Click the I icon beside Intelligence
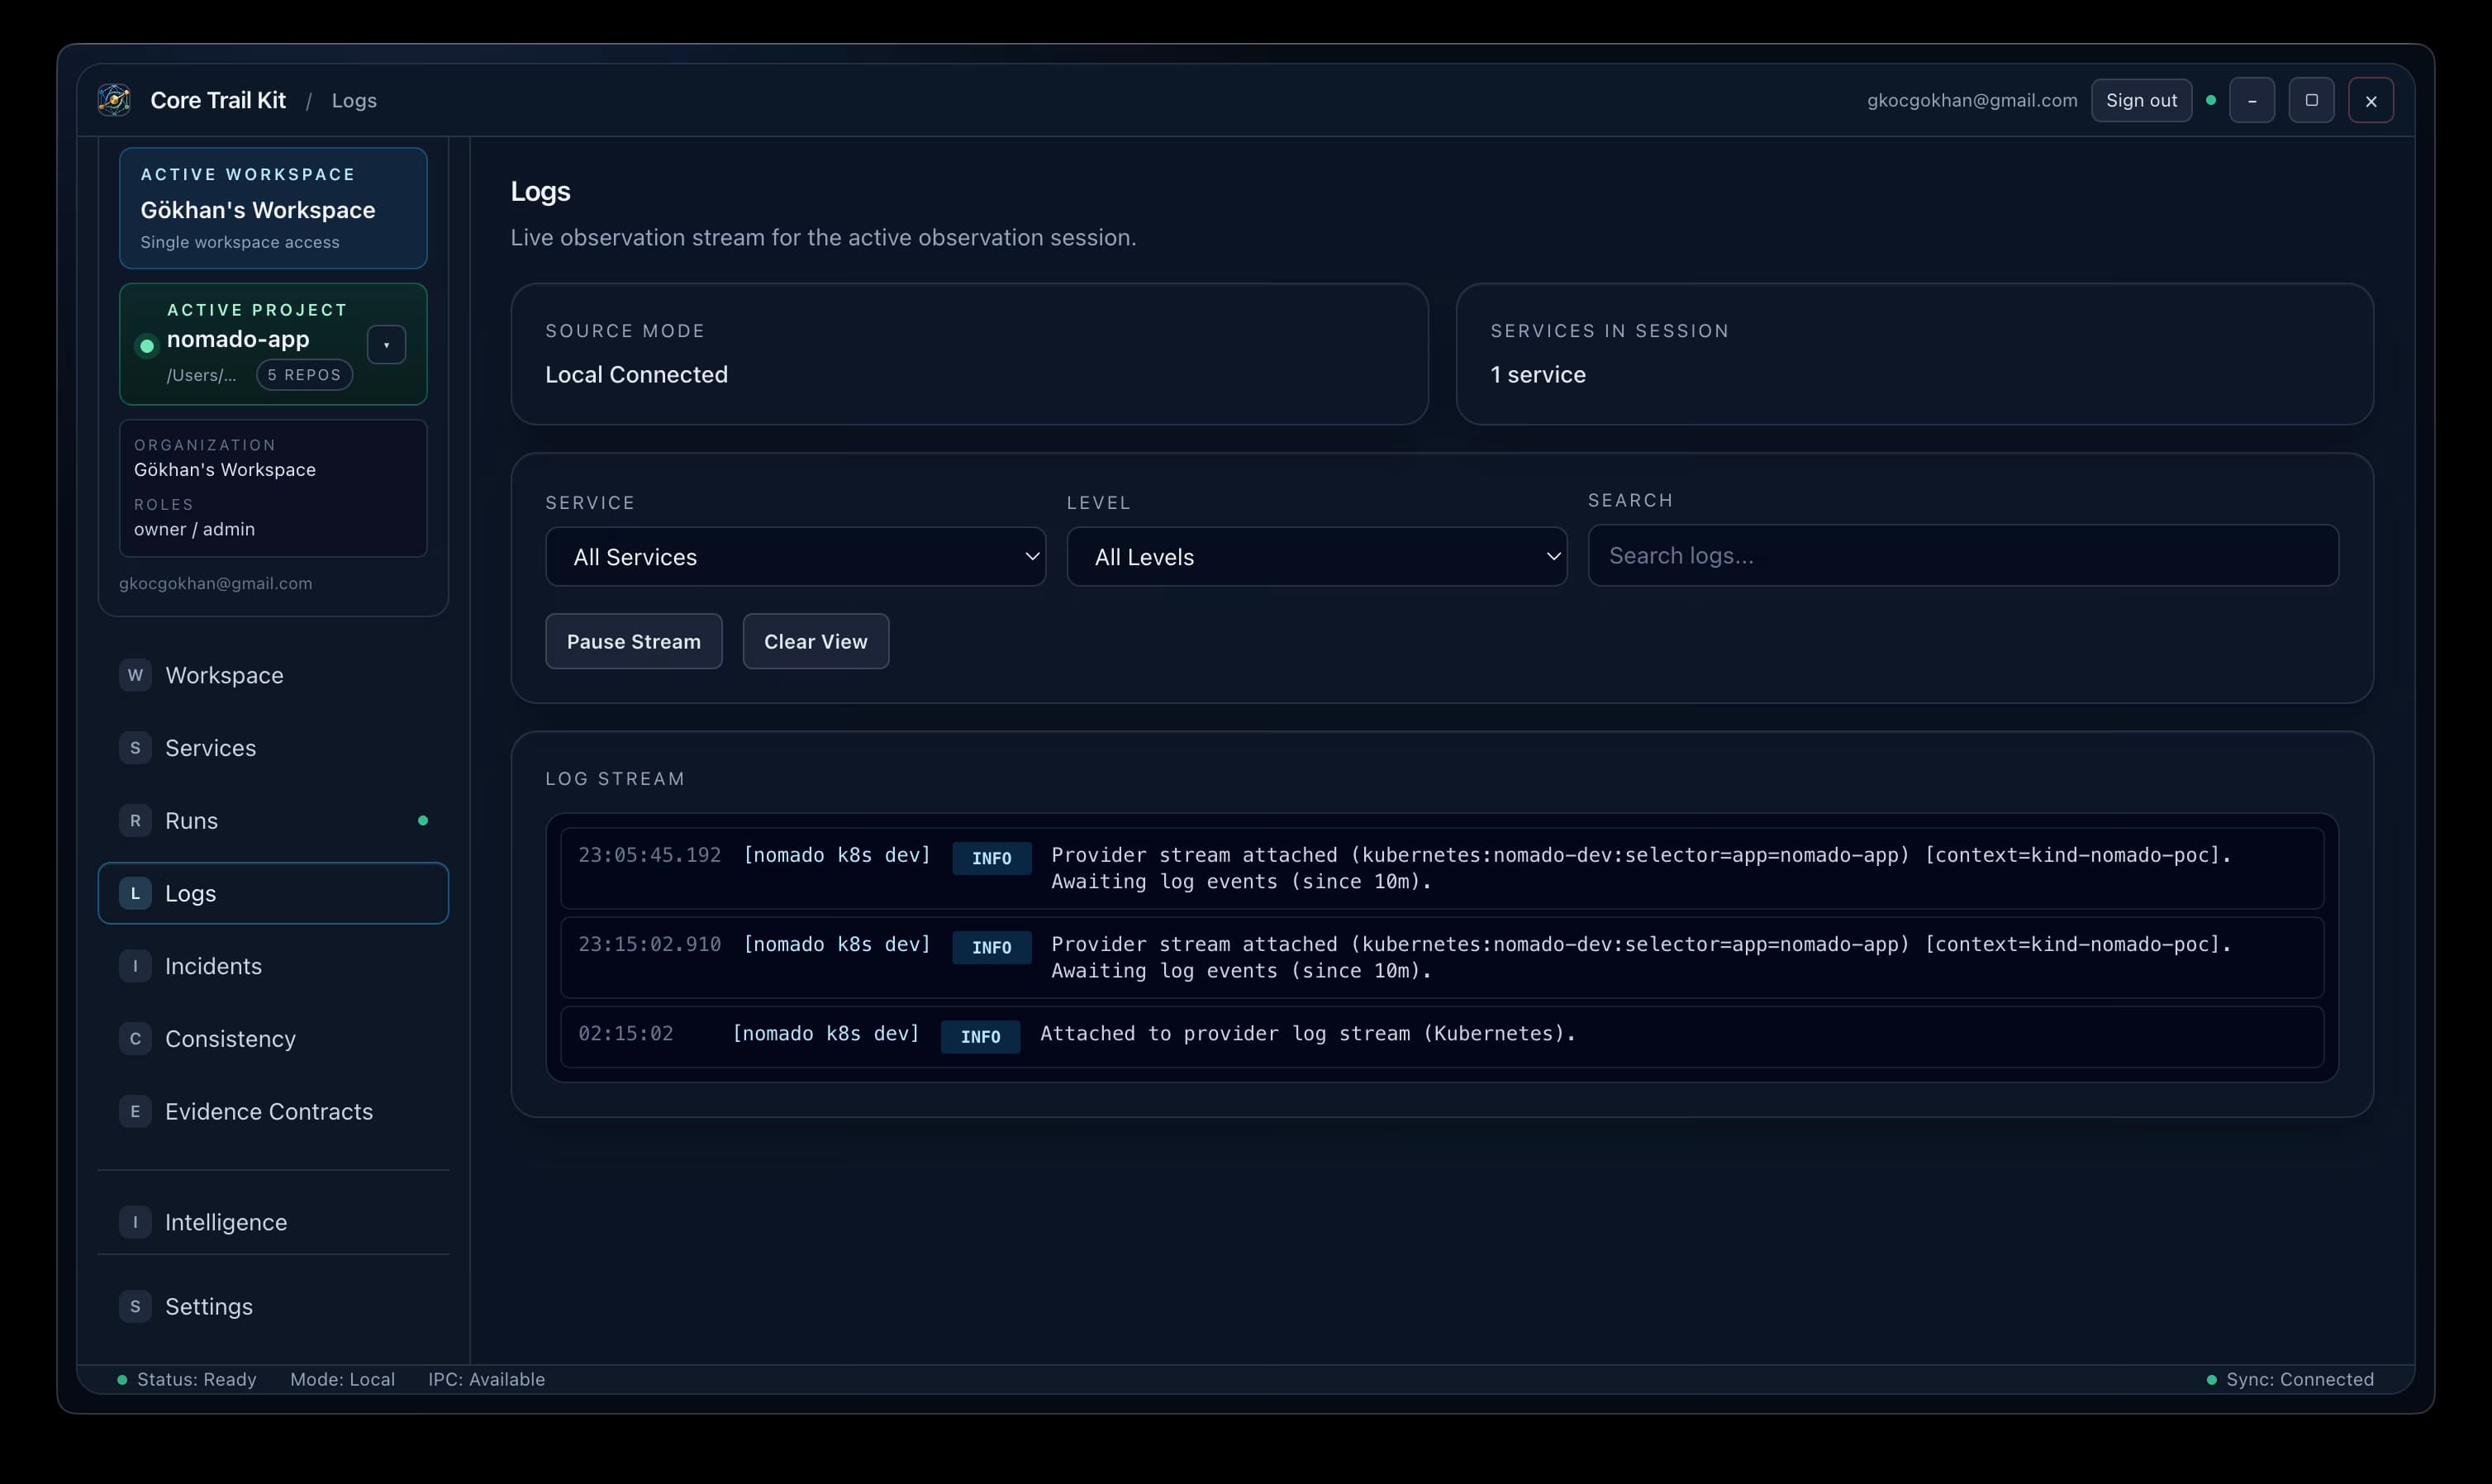 coord(135,1222)
